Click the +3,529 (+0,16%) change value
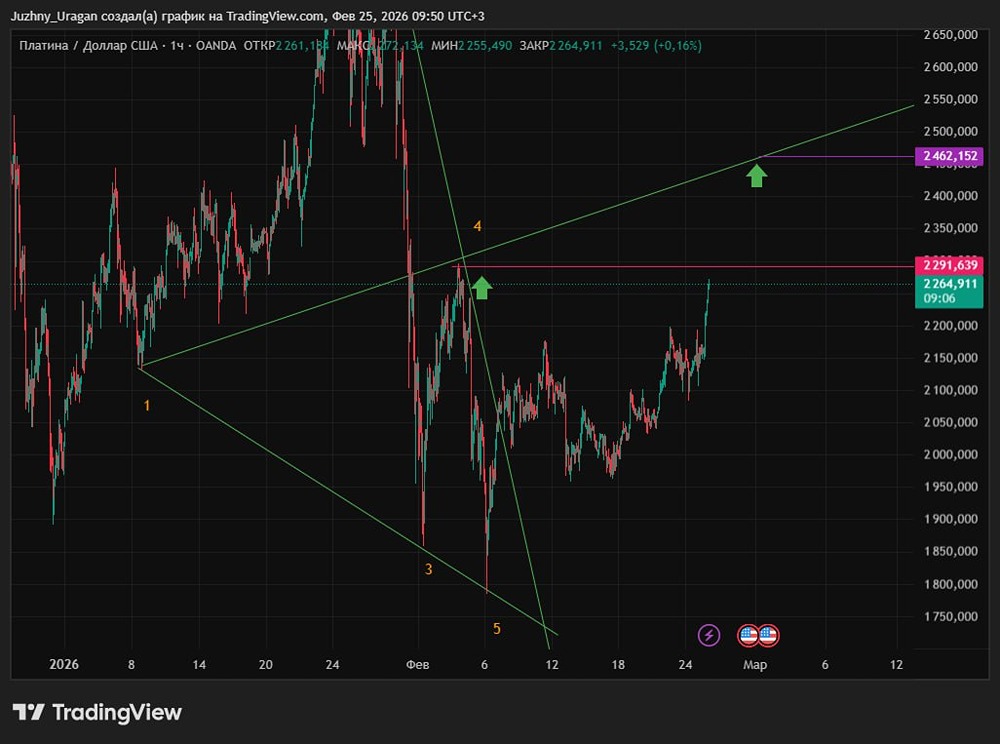Viewport: 1000px width, 744px height. [x=656, y=46]
